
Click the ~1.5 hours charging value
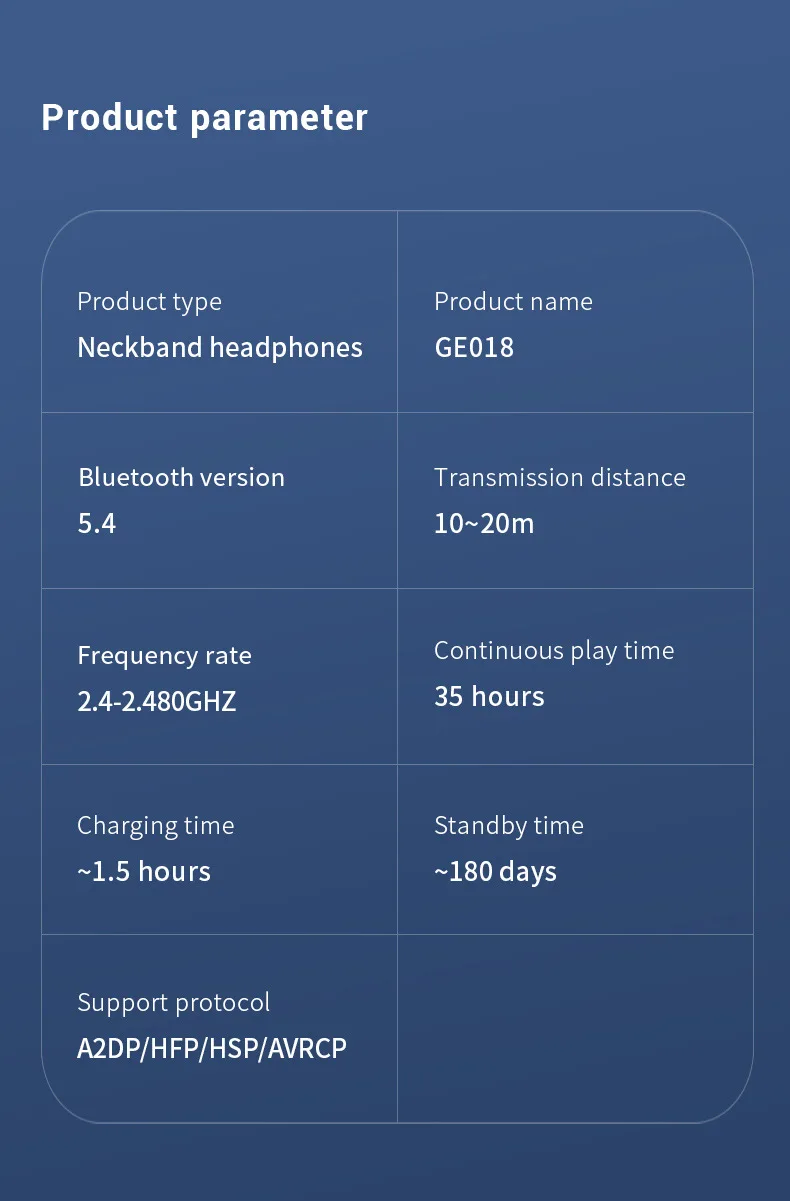144,871
